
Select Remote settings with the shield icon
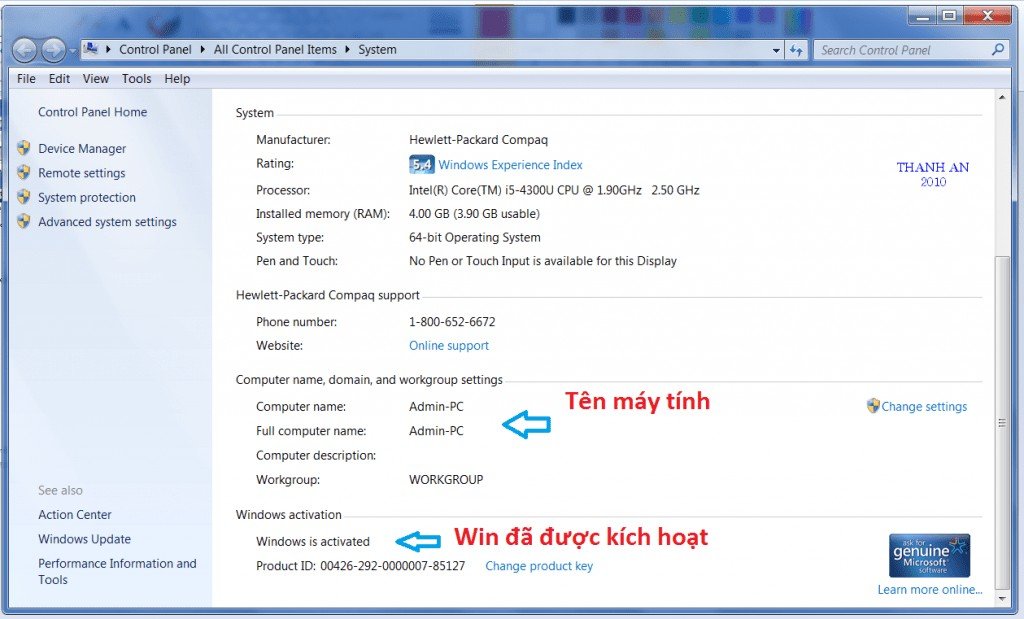pos(80,173)
